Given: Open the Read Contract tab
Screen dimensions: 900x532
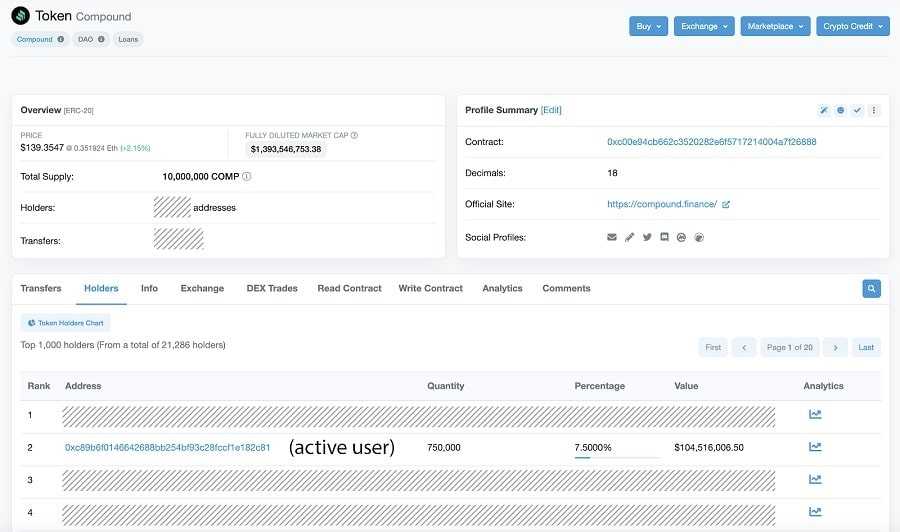Looking at the screenshot, I should 349,288.
